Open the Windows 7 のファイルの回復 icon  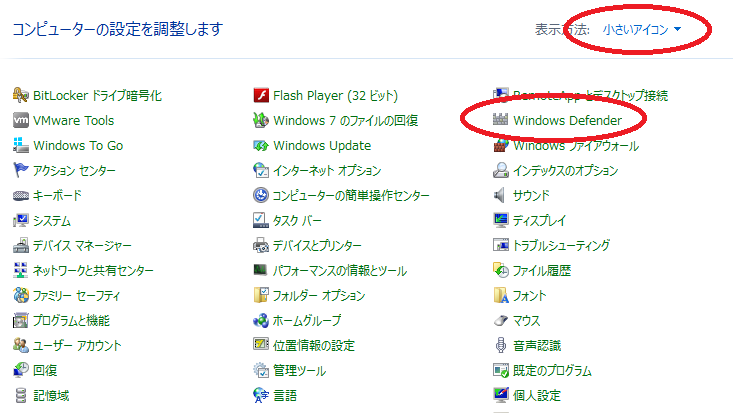pos(261,120)
